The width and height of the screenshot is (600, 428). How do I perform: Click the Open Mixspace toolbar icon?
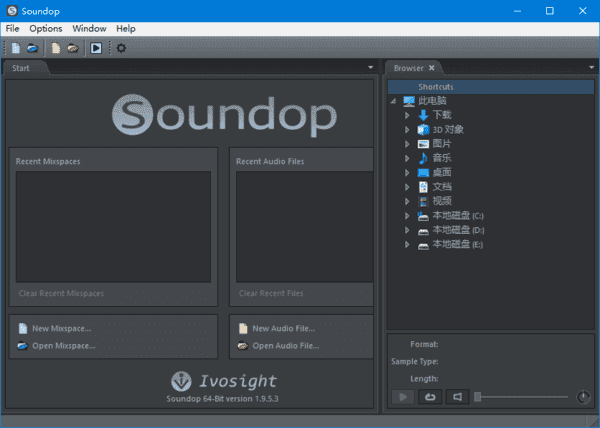click(x=33, y=48)
